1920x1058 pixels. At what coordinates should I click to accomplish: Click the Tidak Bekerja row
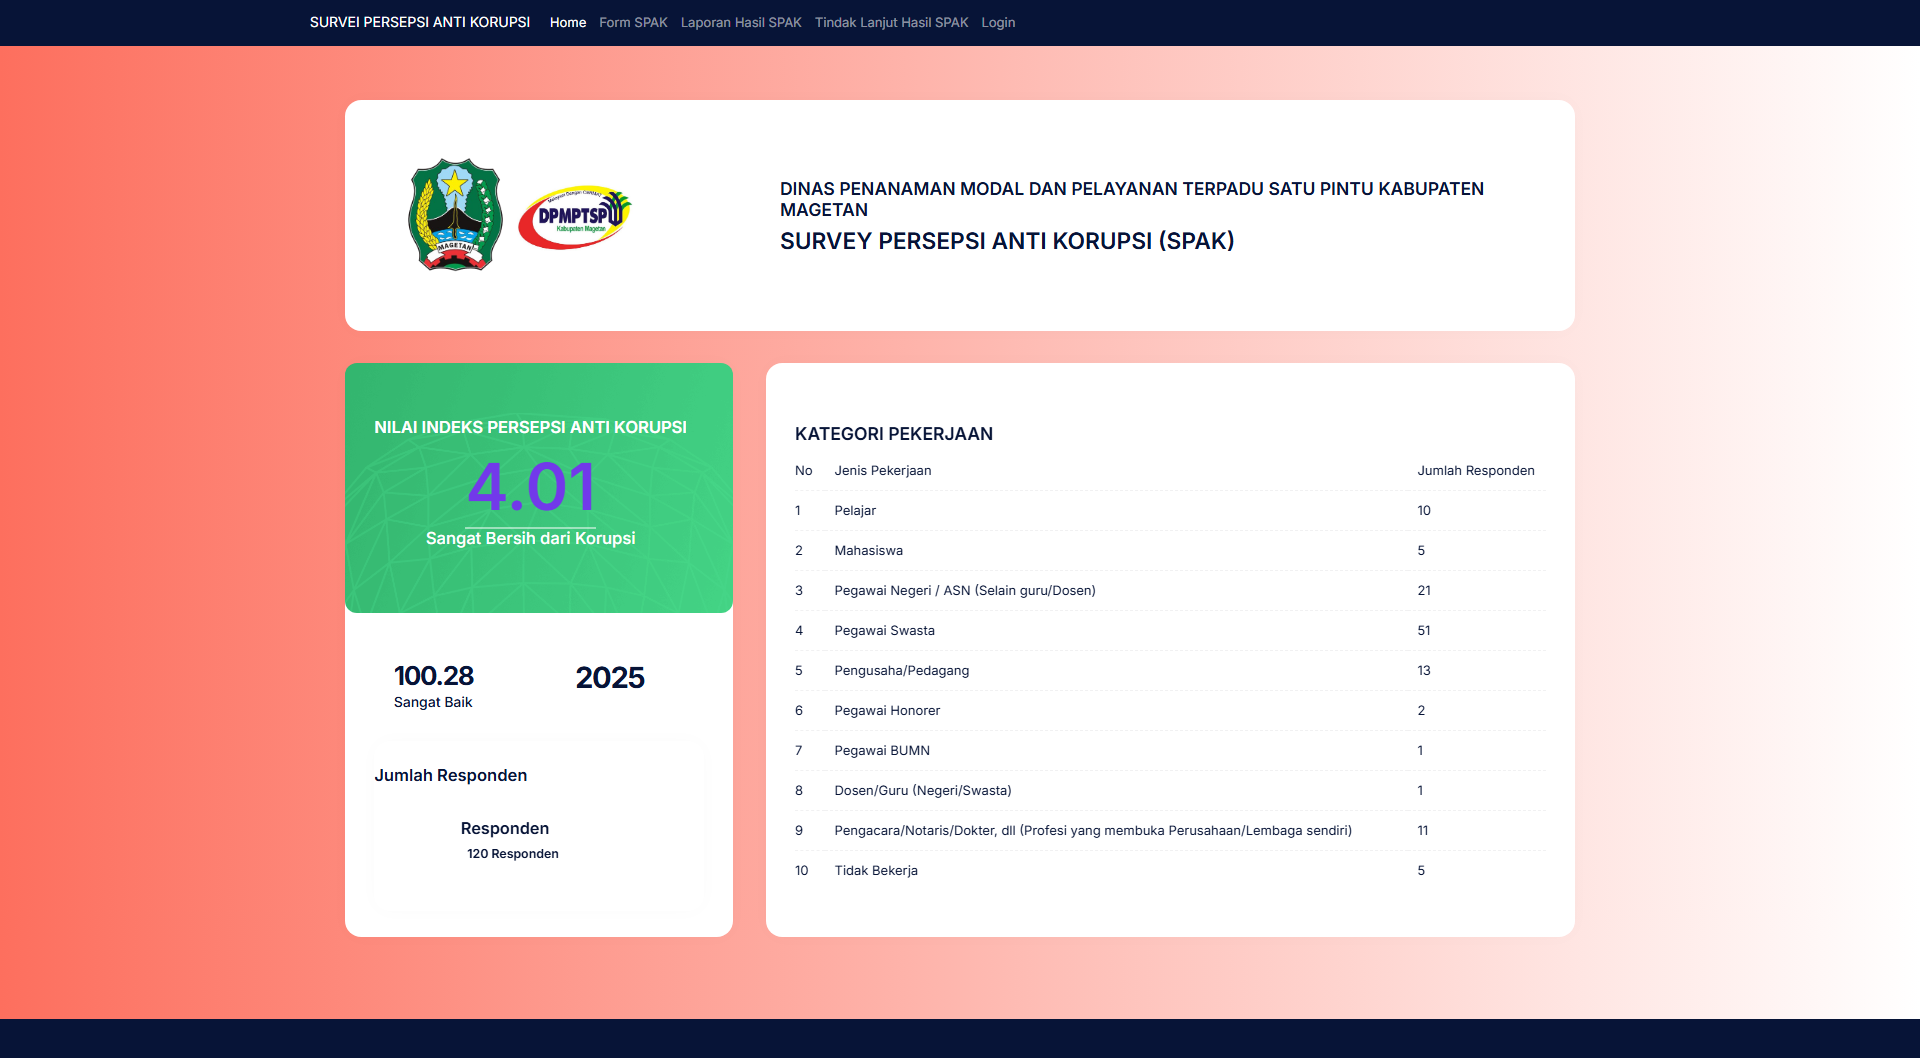(876, 871)
